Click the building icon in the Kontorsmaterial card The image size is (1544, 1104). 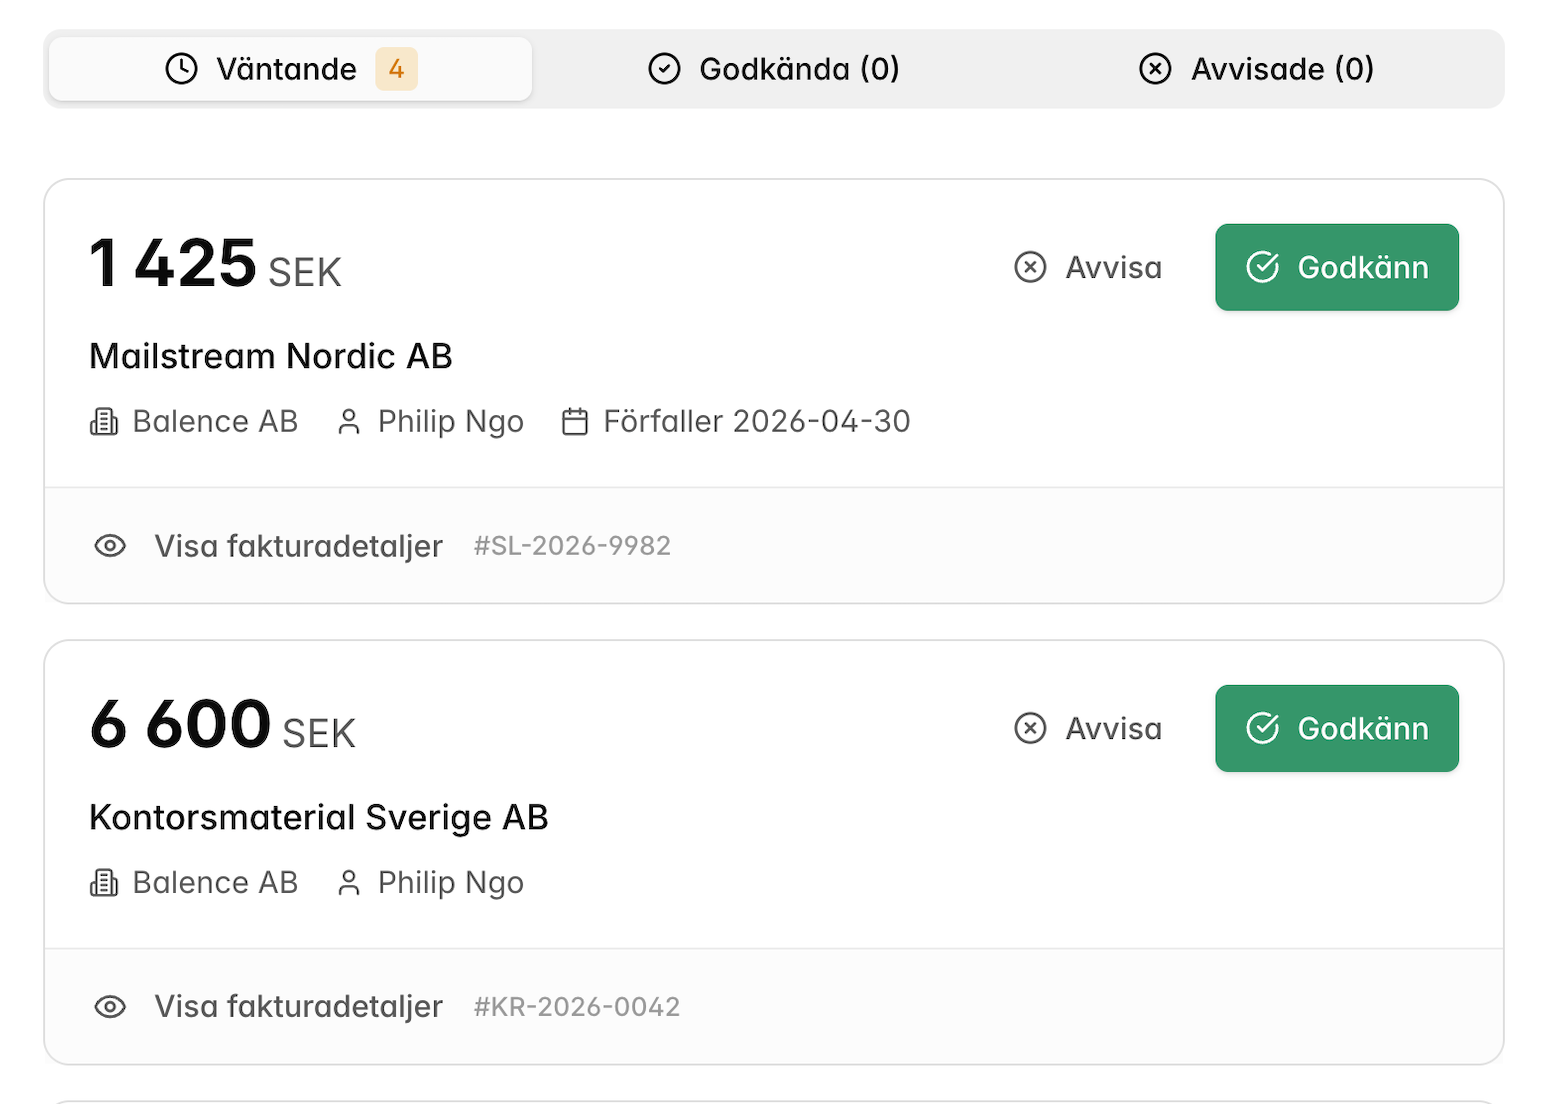coord(104,883)
